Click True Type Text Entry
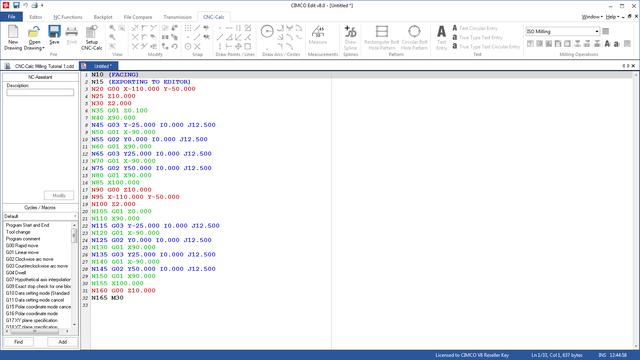Image resolution: width=640 pixels, height=360 pixels. (477, 38)
